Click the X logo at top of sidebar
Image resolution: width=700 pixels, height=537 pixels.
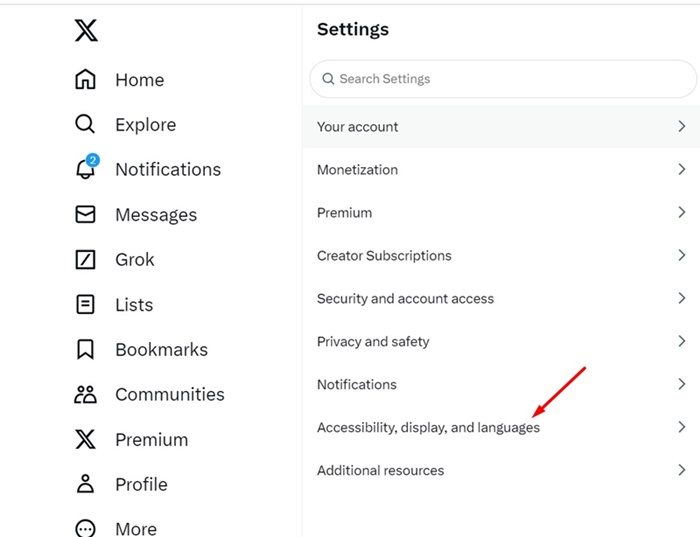coord(86,30)
